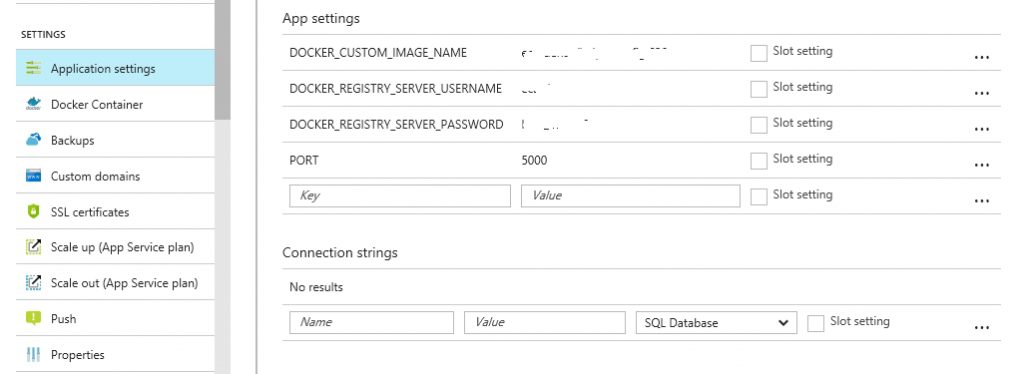Click the Scale up plan icon

[x=33, y=247]
